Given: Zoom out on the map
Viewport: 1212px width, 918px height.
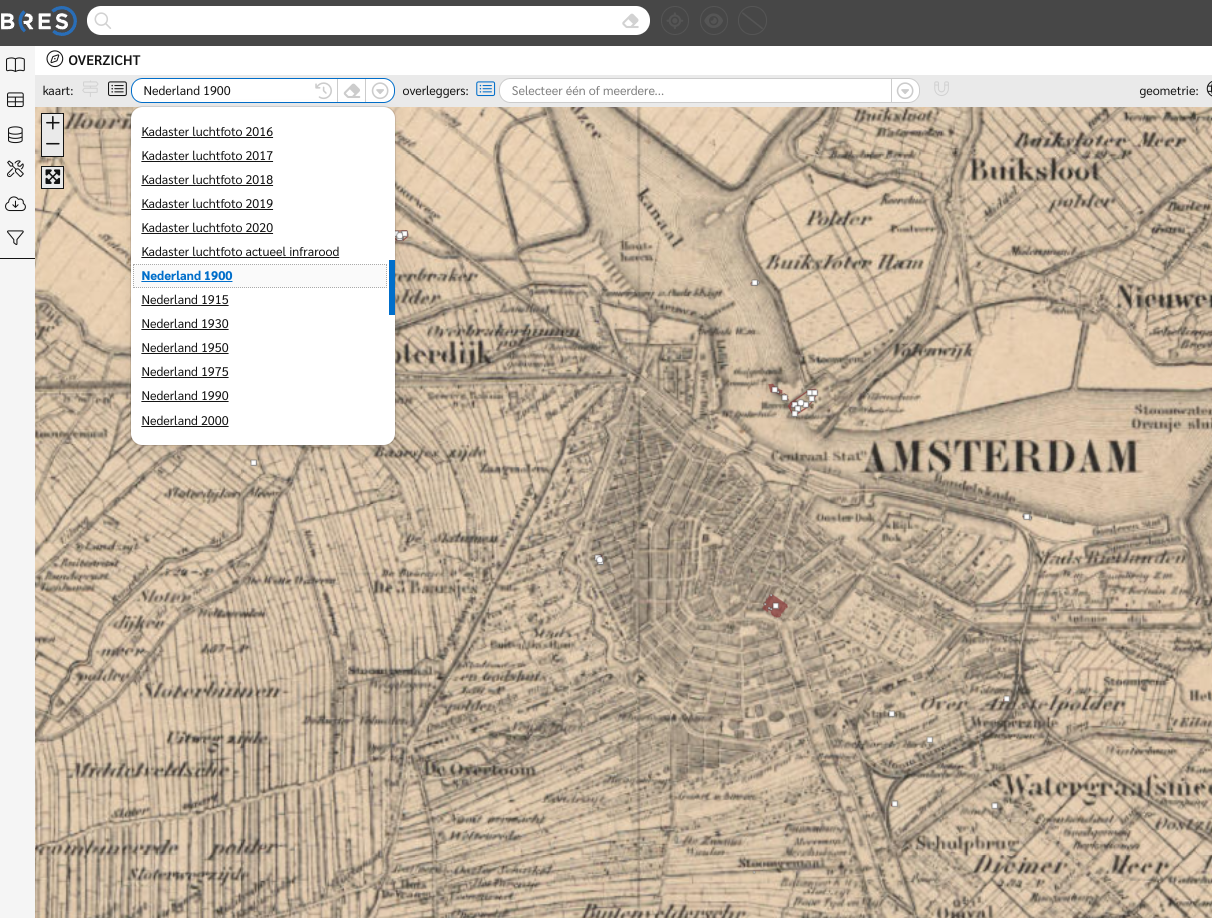Looking at the screenshot, I should pos(53,146).
